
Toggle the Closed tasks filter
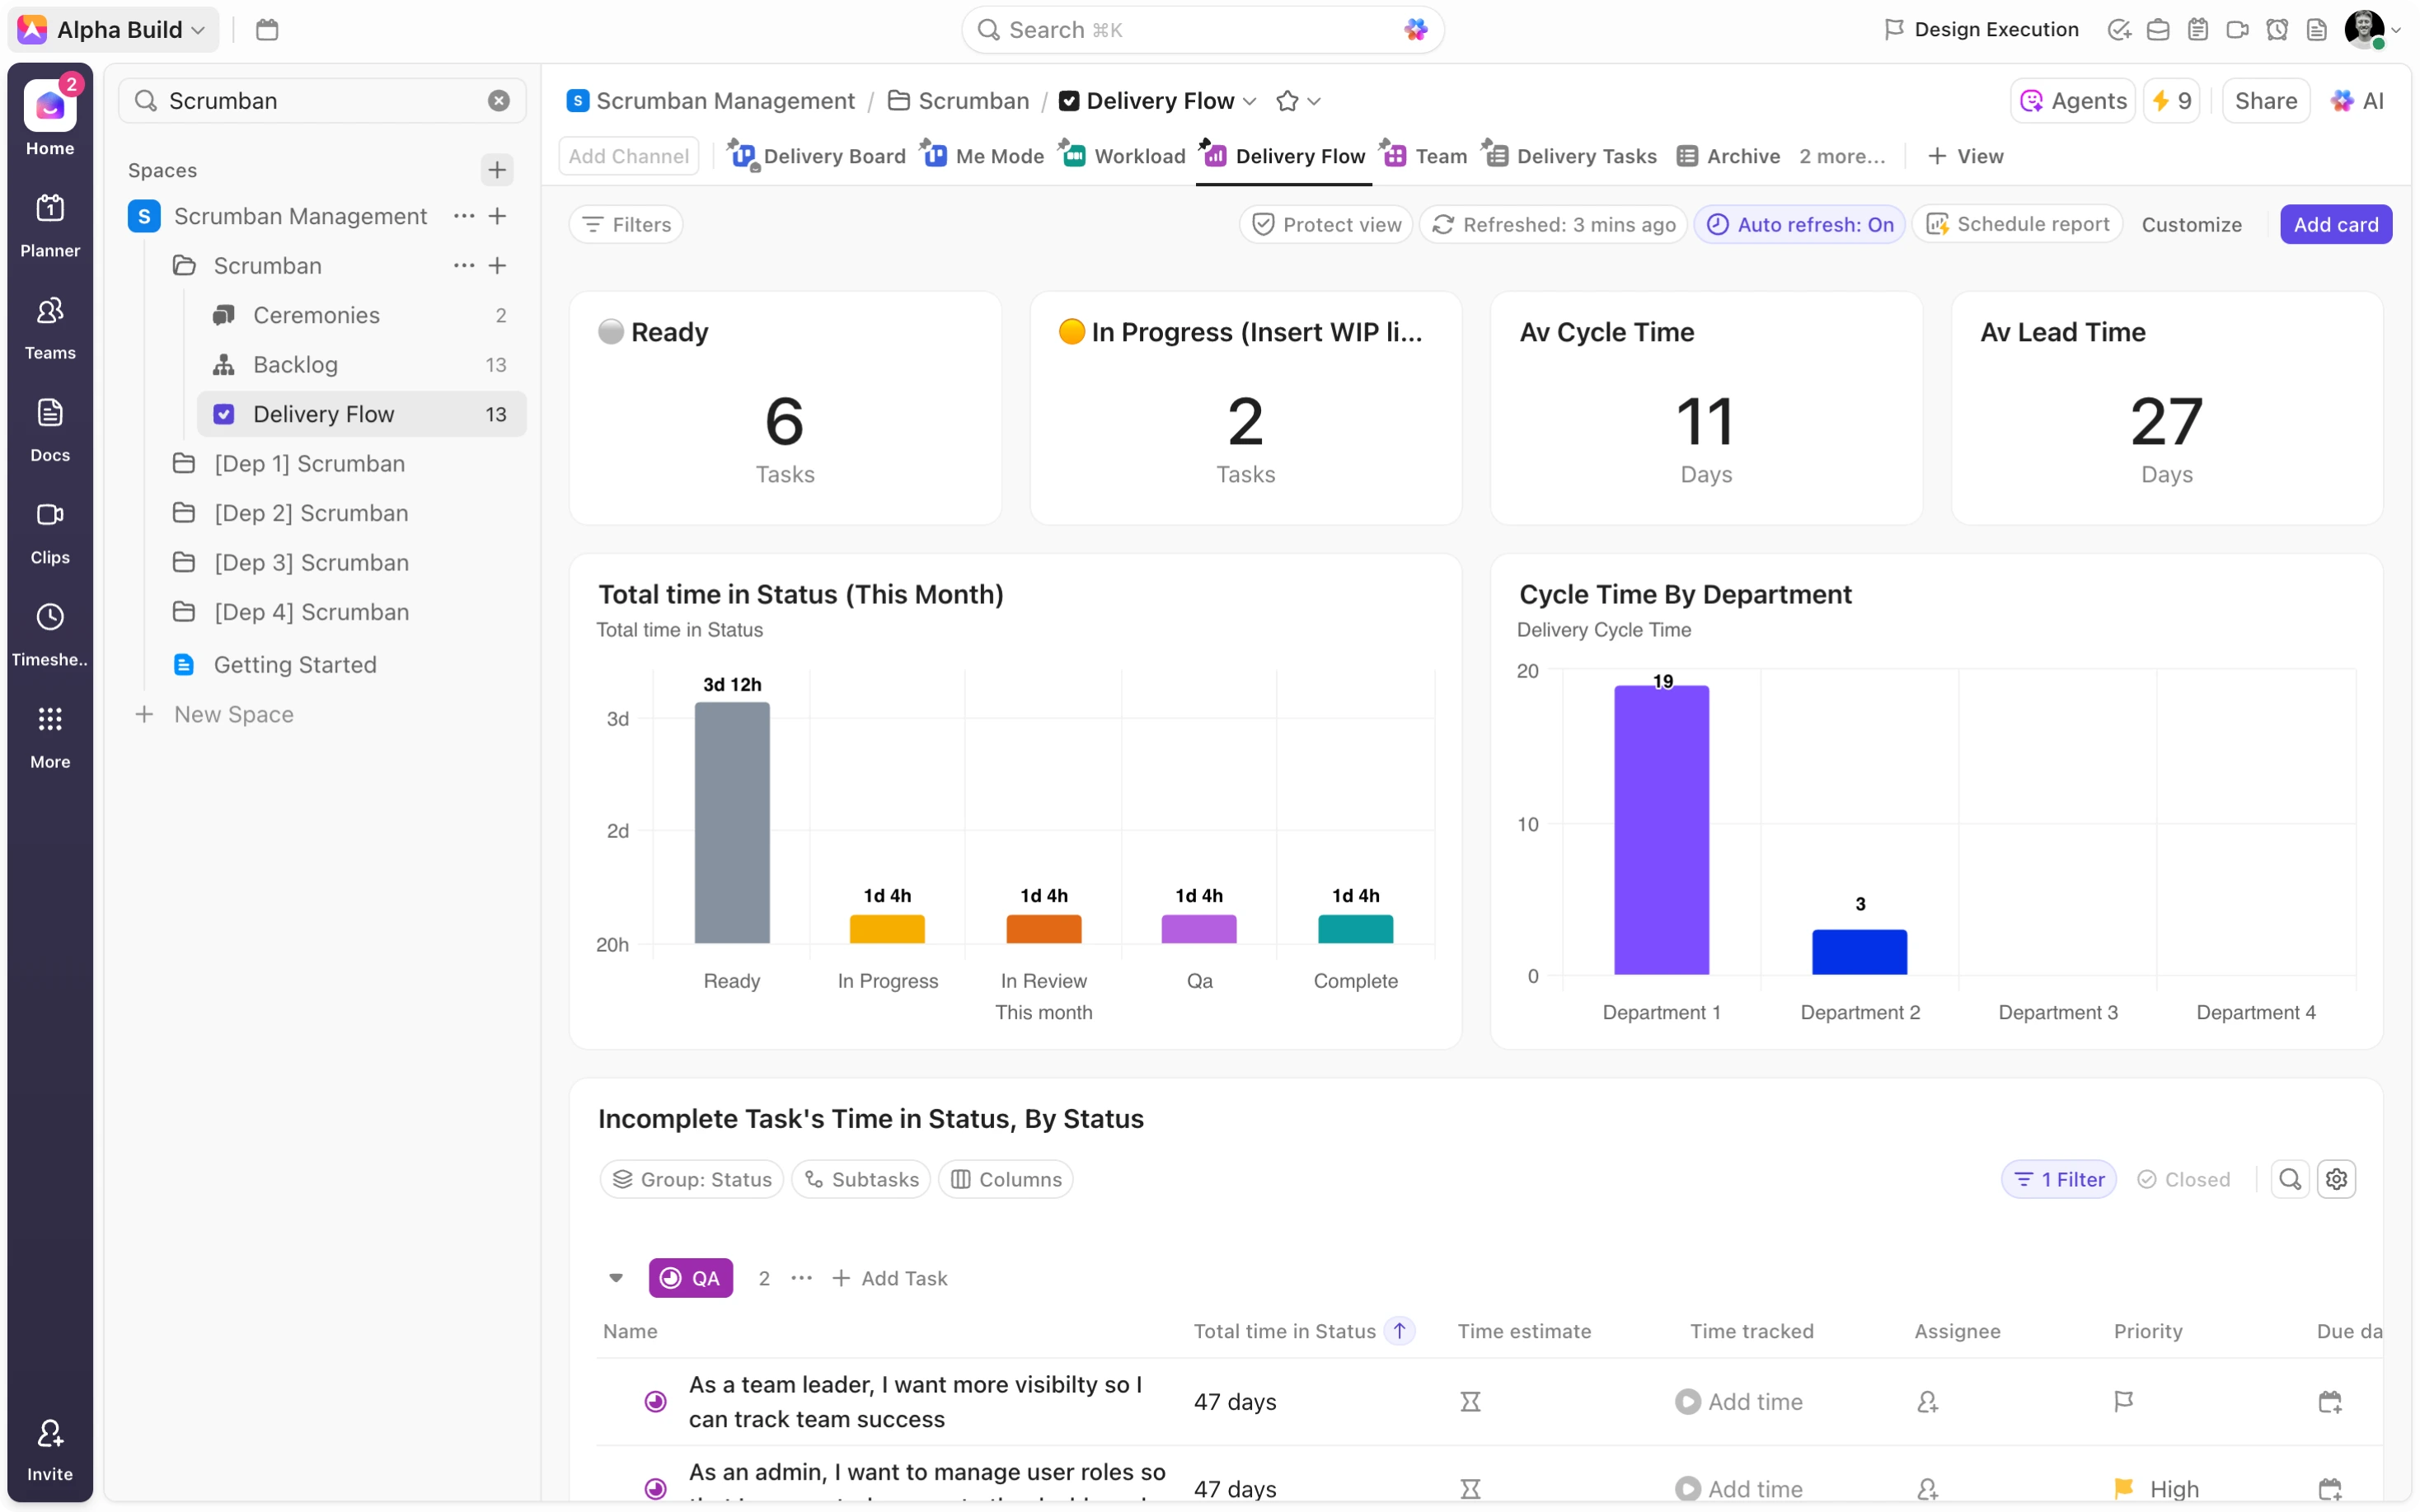tap(2185, 1179)
